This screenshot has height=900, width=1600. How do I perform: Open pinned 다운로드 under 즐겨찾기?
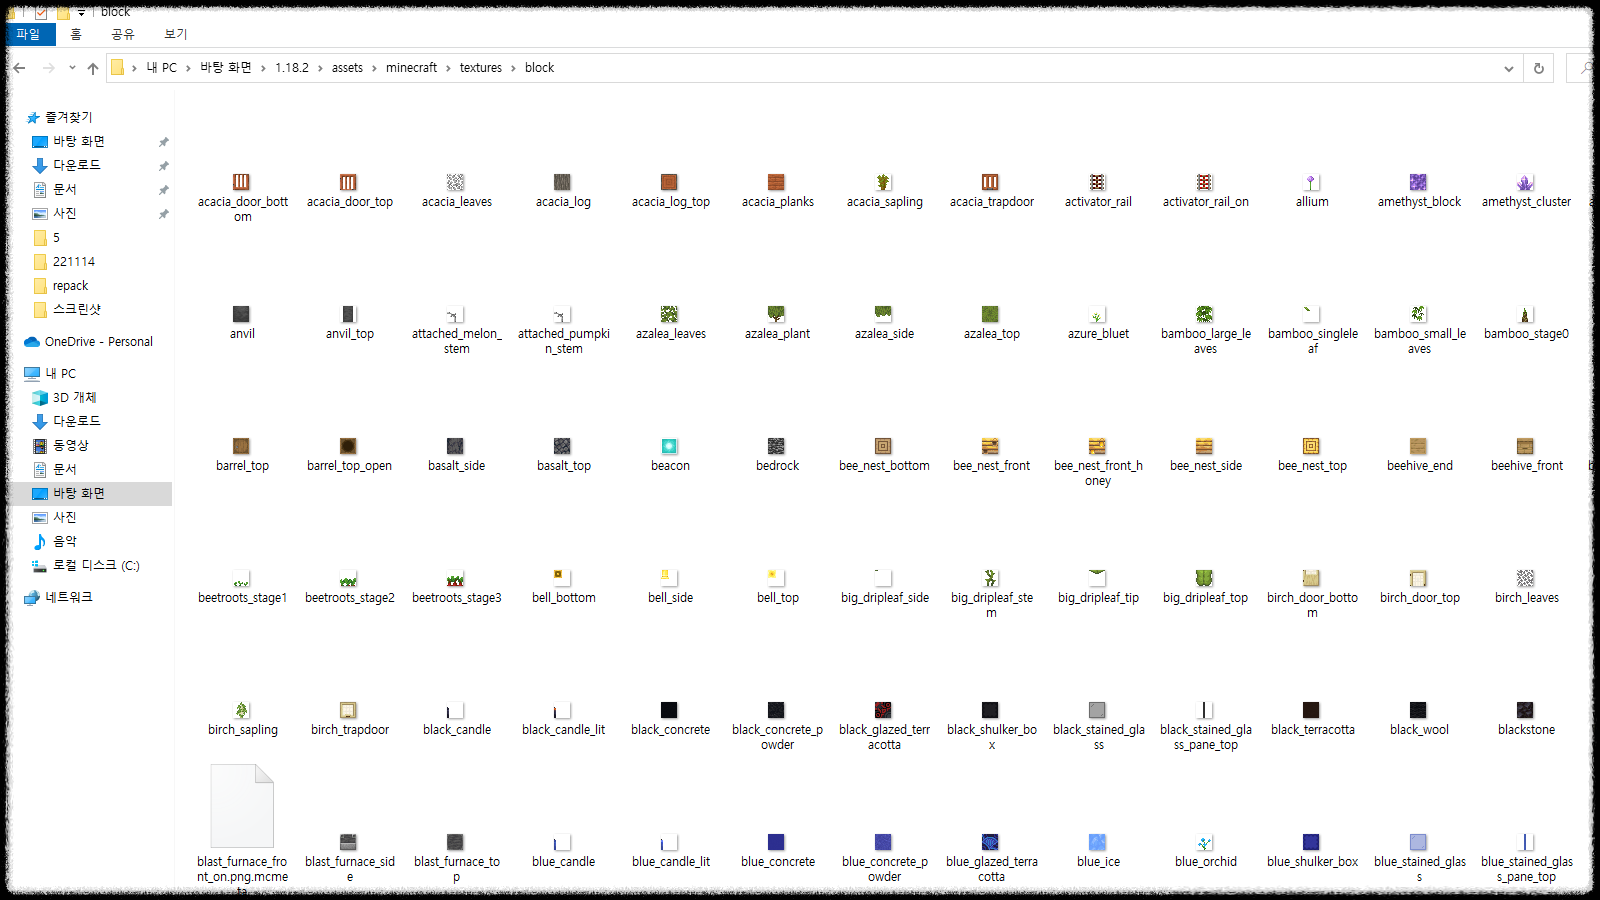point(76,165)
